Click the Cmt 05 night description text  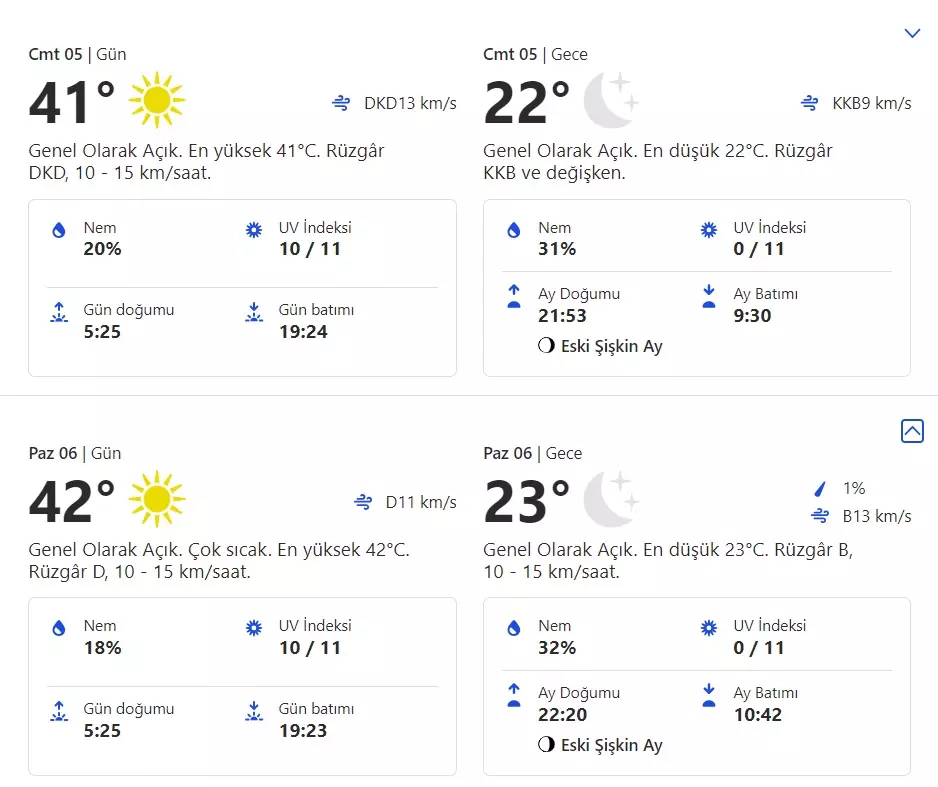tap(657, 162)
